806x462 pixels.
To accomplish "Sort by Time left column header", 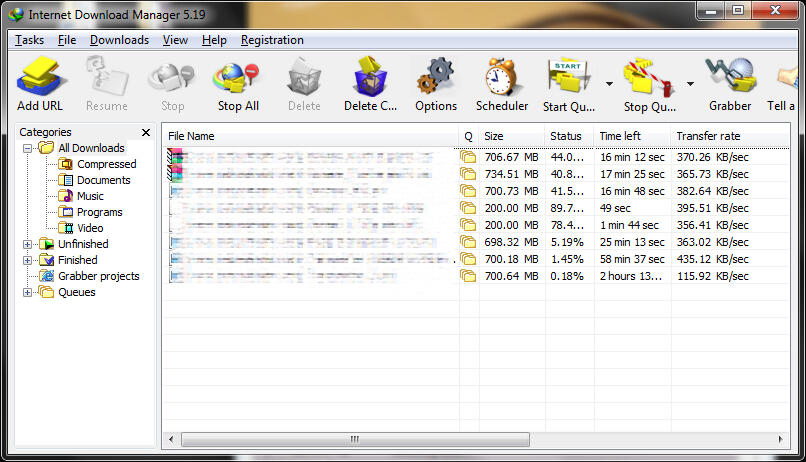I will pyautogui.click(x=632, y=136).
